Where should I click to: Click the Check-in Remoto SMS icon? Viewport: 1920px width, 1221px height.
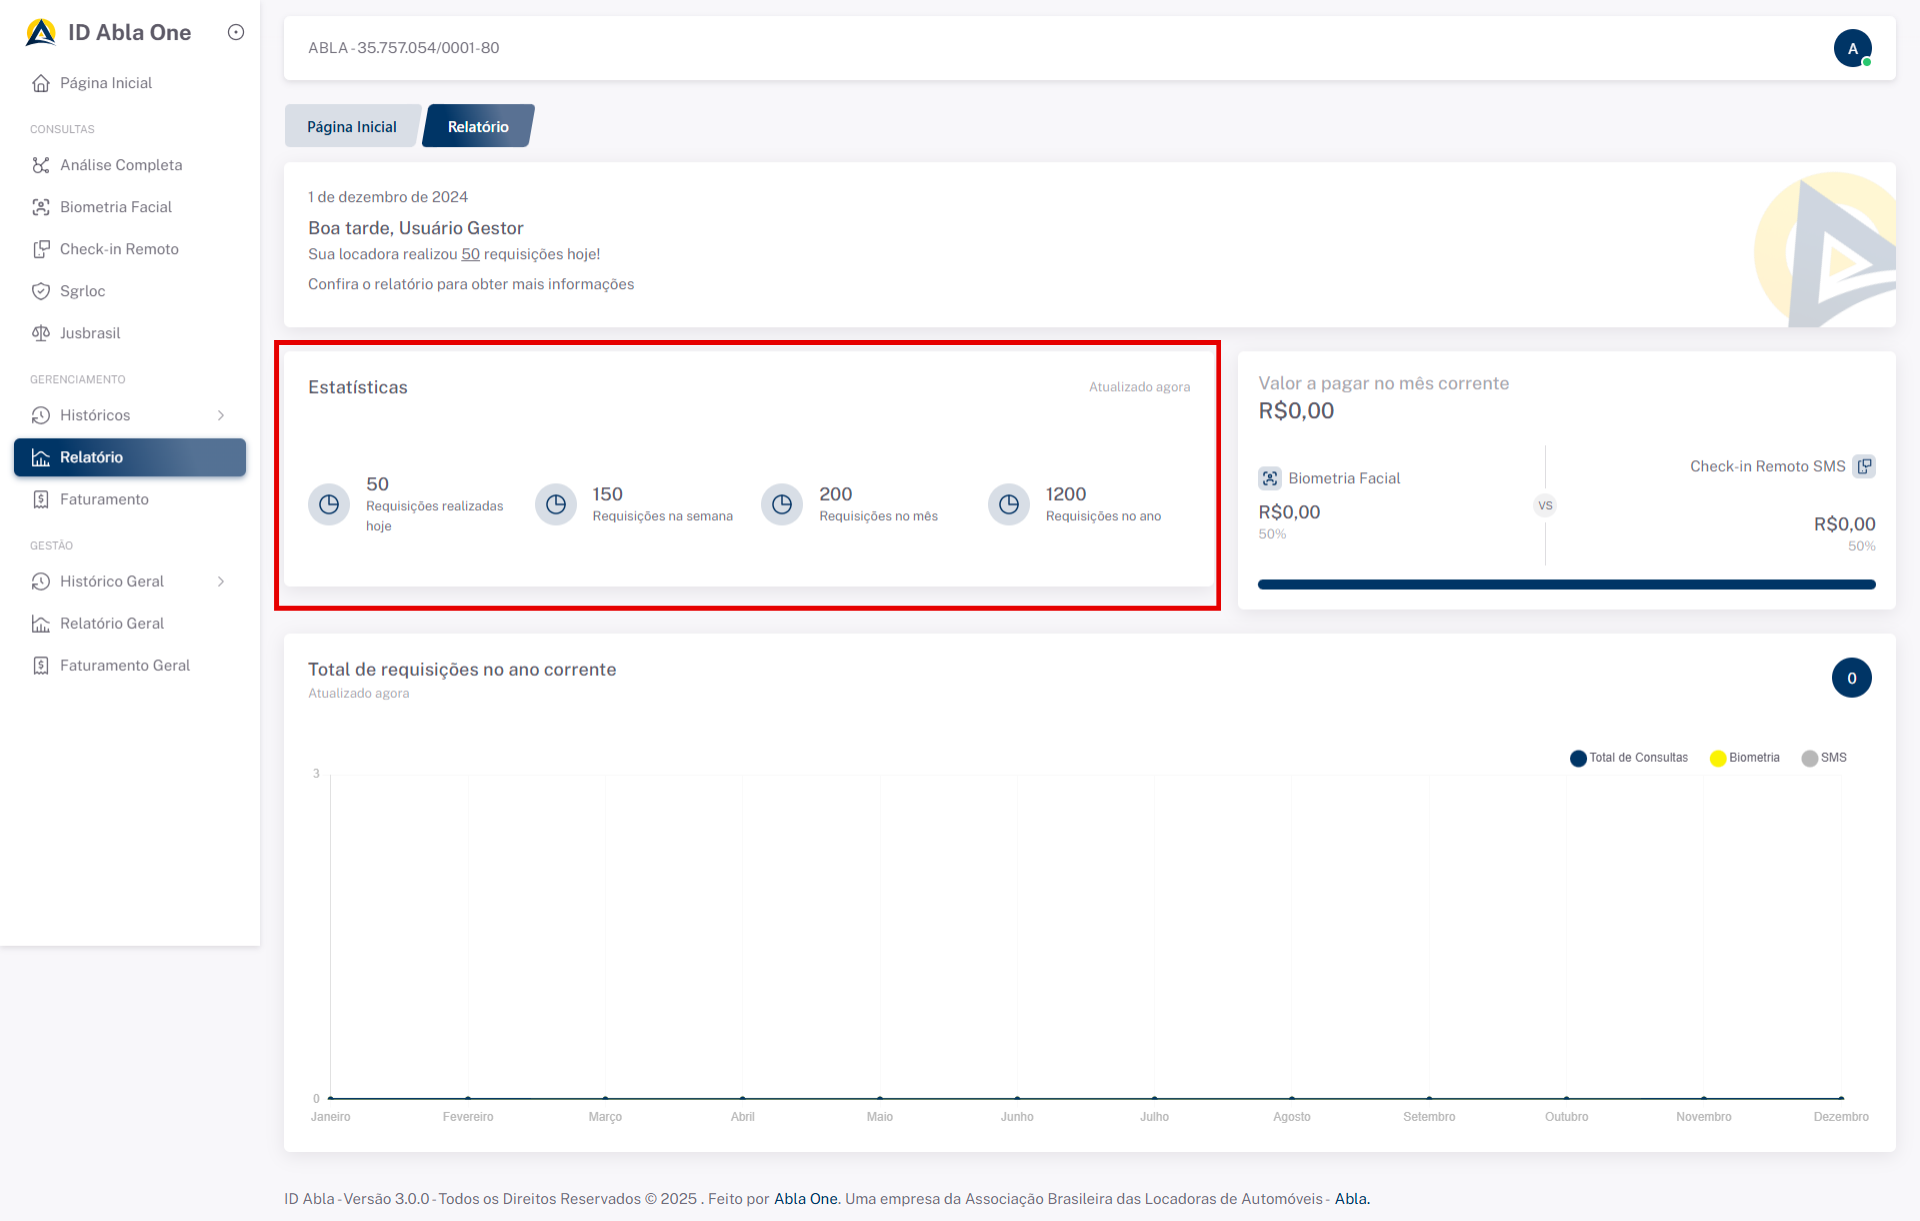tap(1864, 466)
